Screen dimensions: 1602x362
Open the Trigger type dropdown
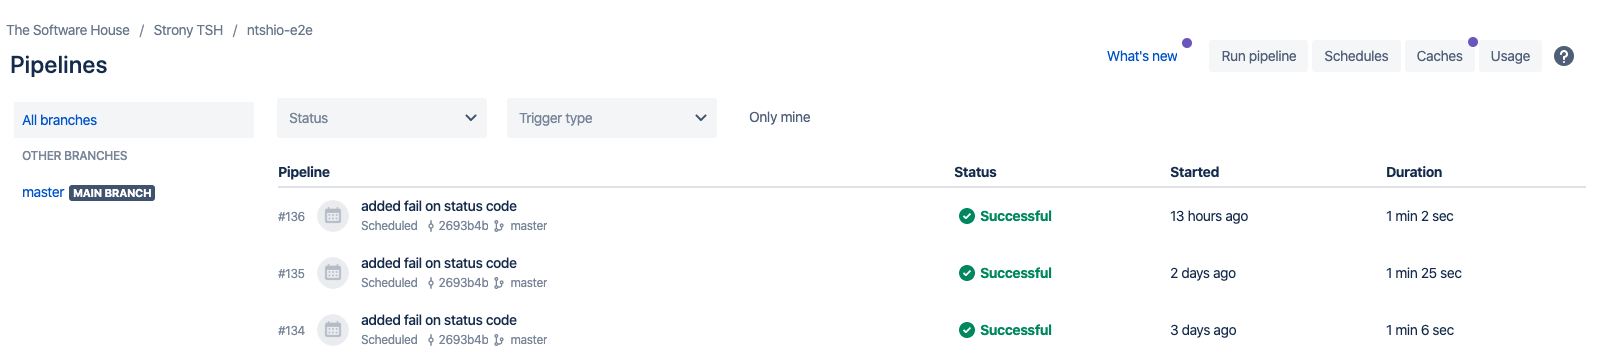click(x=612, y=118)
